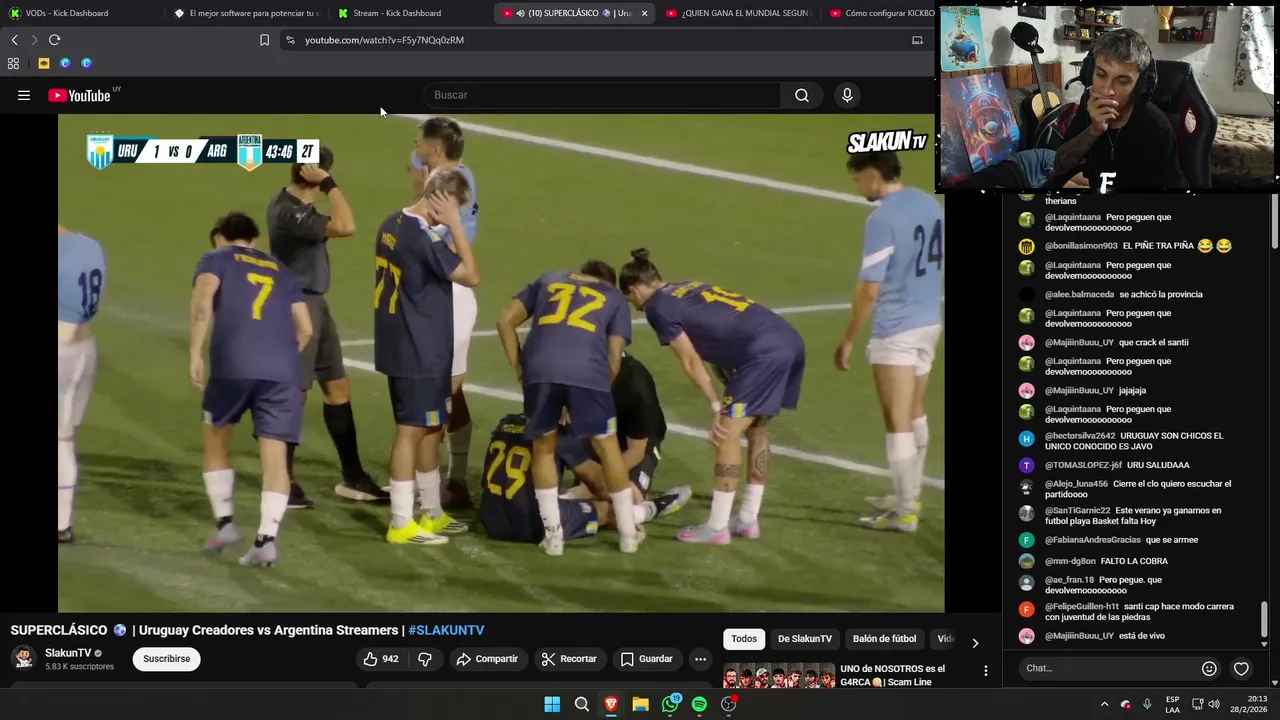Open OBS Studio from the taskbar
This screenshot has height=720, width=1280.
729,704
